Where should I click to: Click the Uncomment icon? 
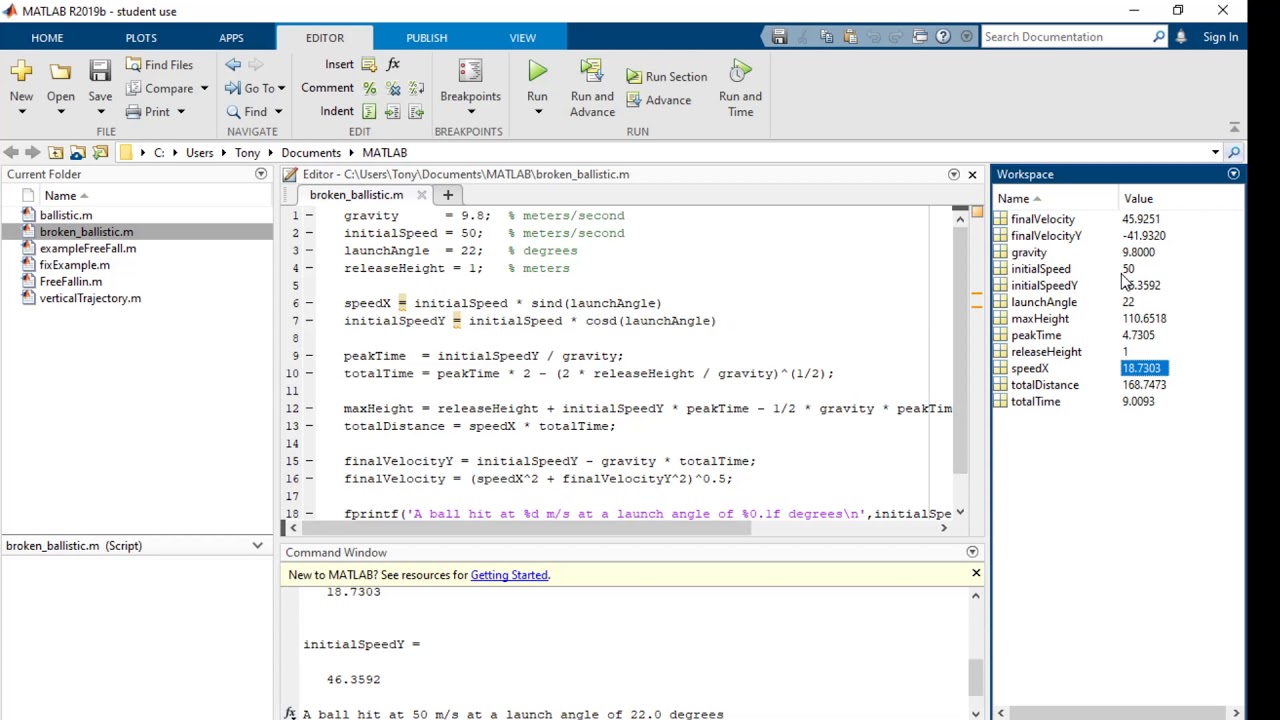click(393, 88)
